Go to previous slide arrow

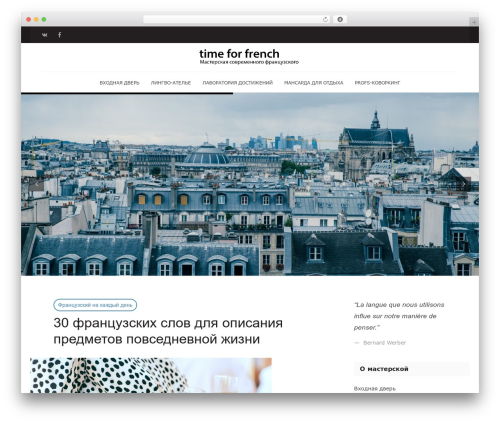[36, 184]
